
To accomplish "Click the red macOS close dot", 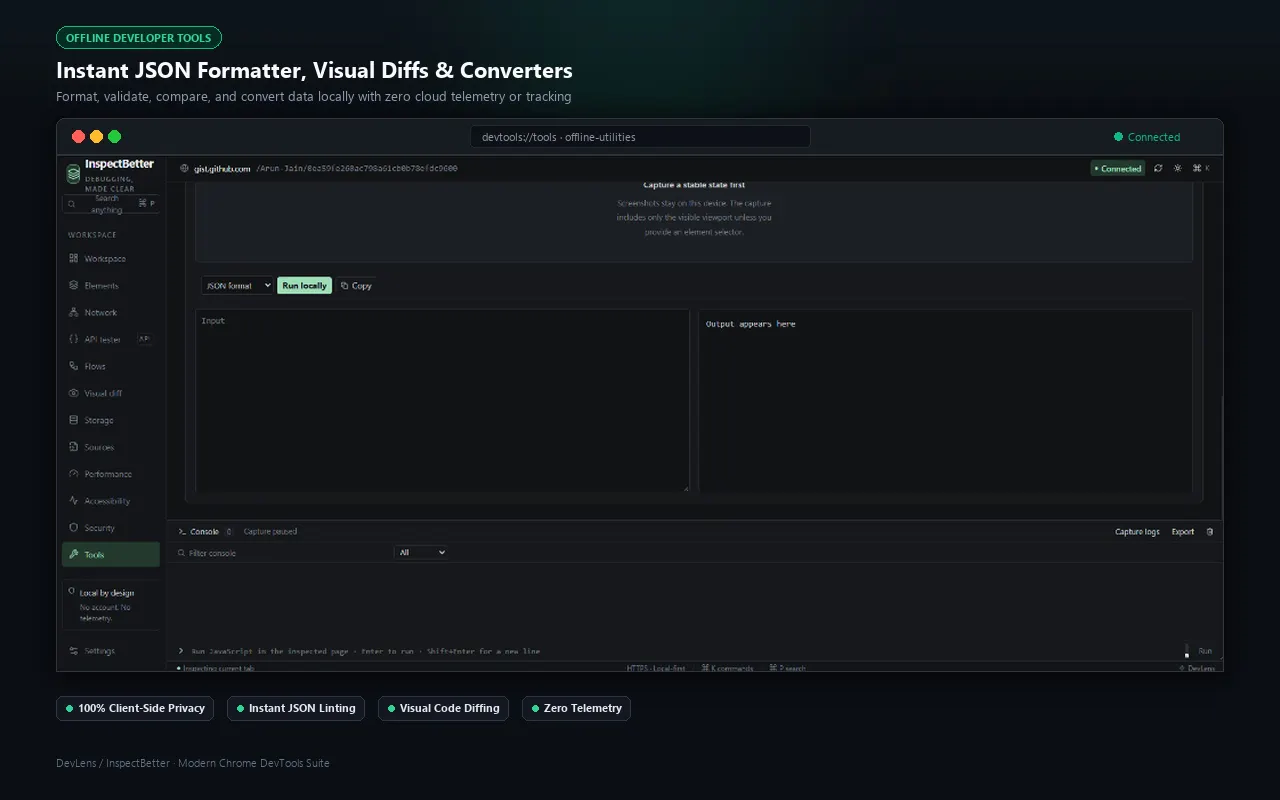I will point(79,137).
